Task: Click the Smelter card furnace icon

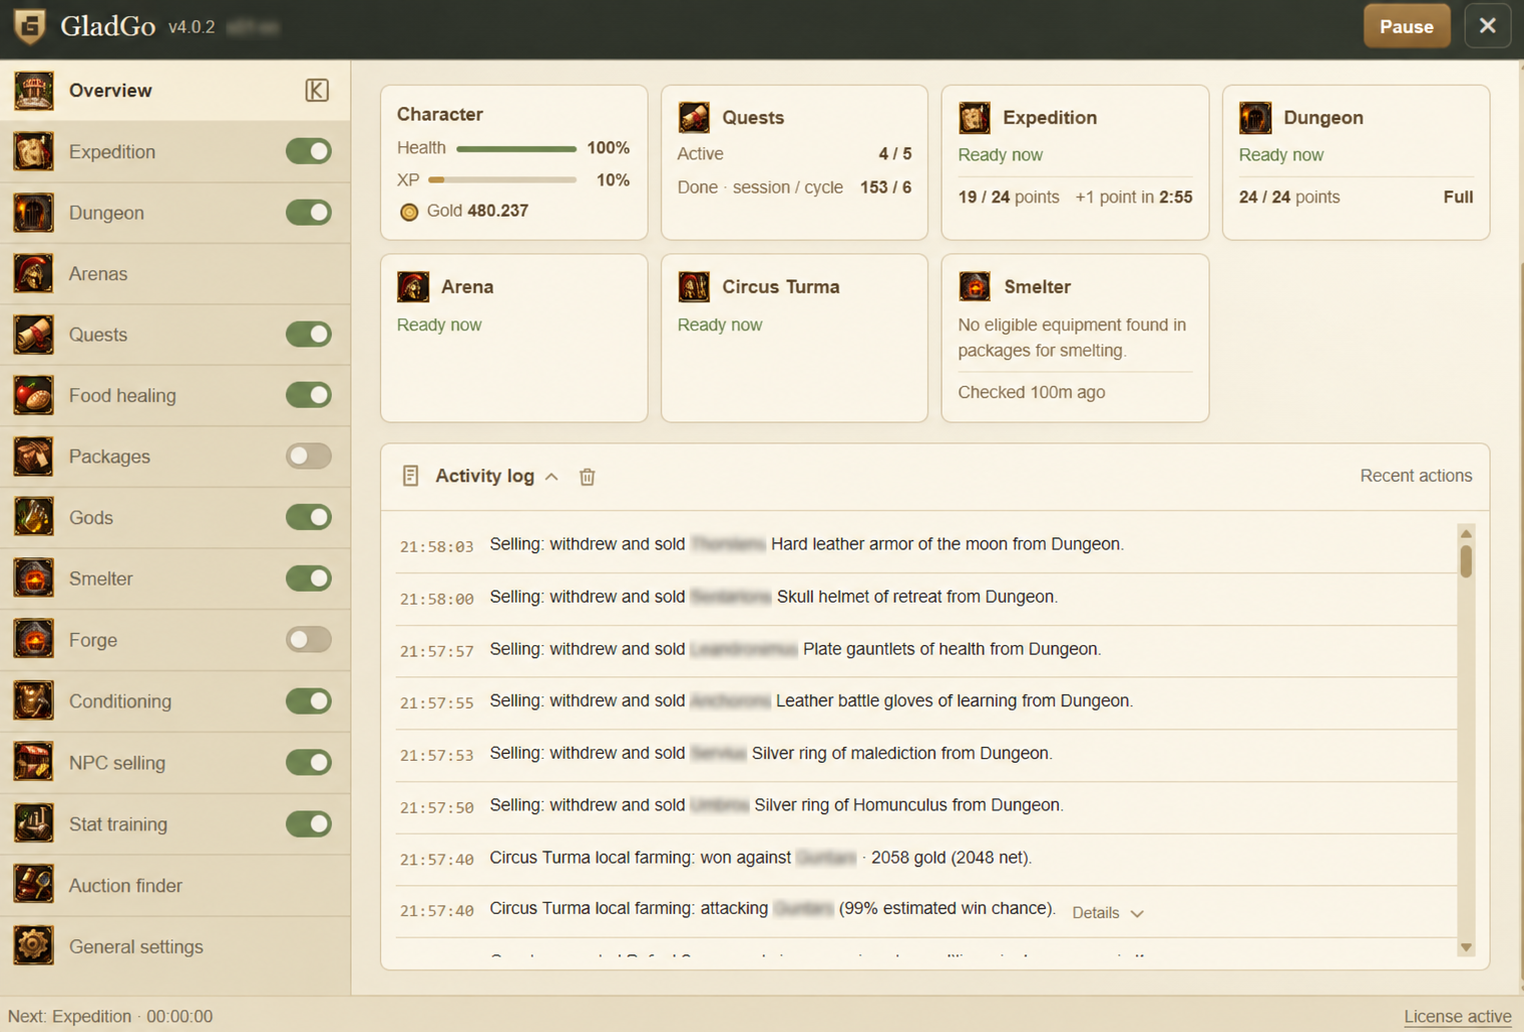Action: [x=974, y=286]
